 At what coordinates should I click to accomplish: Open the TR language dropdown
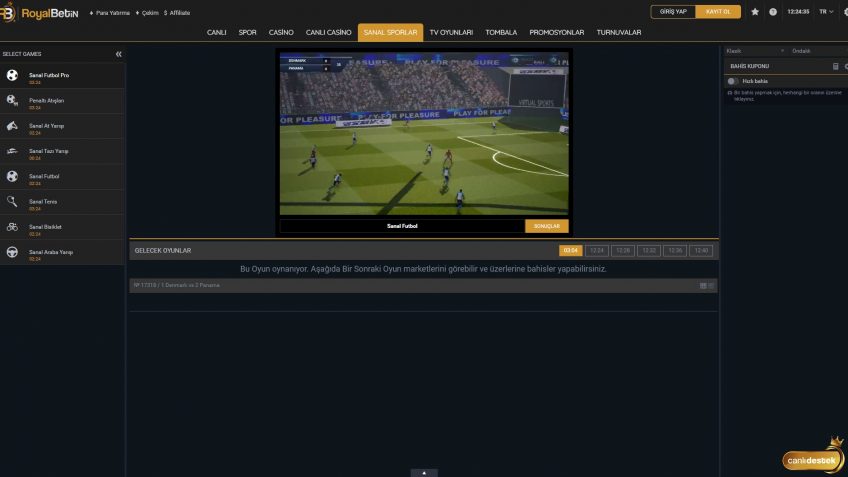(x=826, y=12)
